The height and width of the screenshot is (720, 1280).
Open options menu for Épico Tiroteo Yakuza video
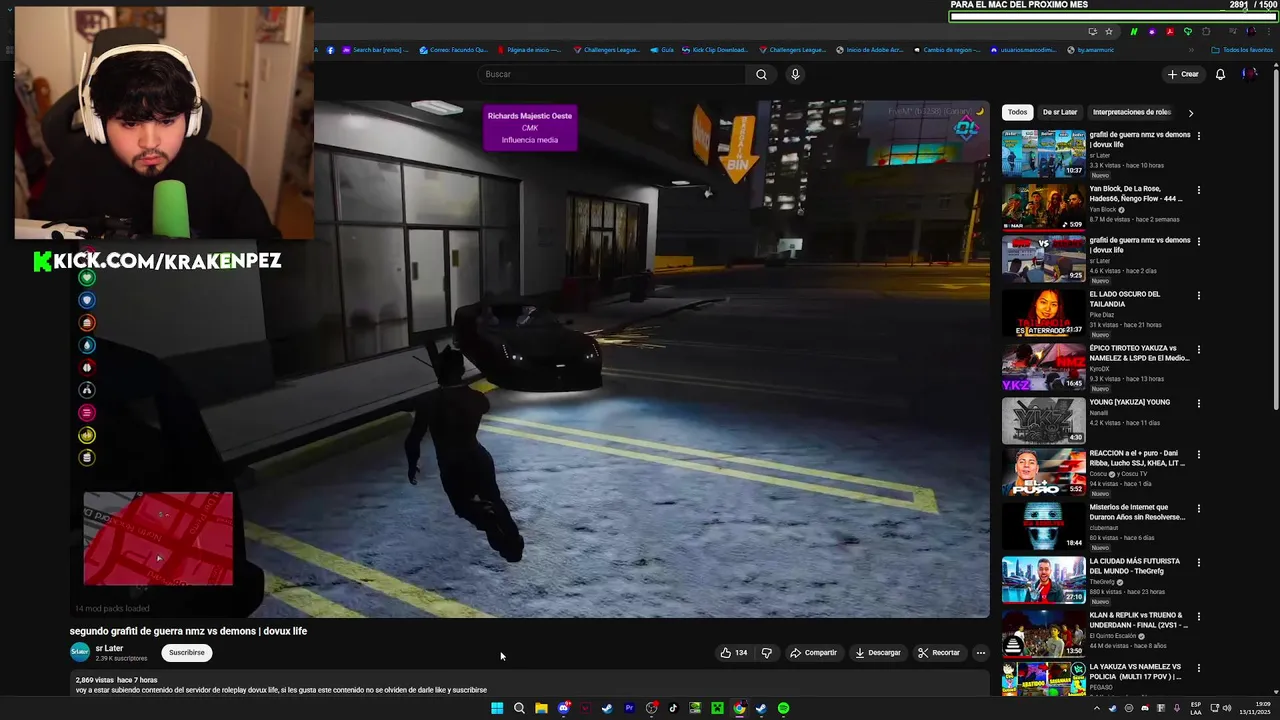1198,350
